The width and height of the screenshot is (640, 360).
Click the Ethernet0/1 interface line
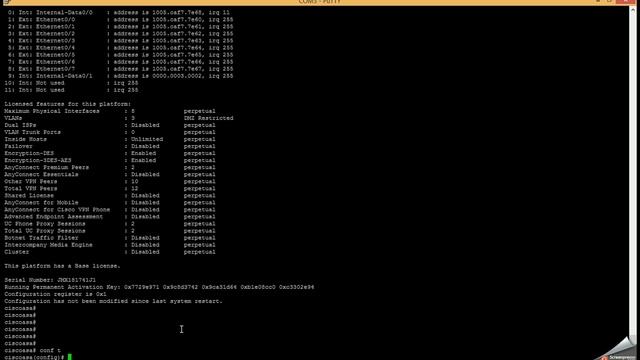(119, 27)
